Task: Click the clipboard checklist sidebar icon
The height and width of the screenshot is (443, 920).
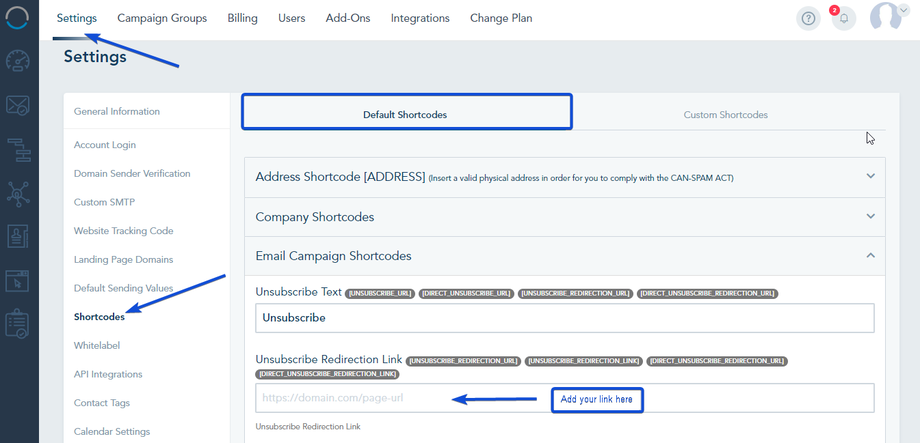Action: [18, 325]
